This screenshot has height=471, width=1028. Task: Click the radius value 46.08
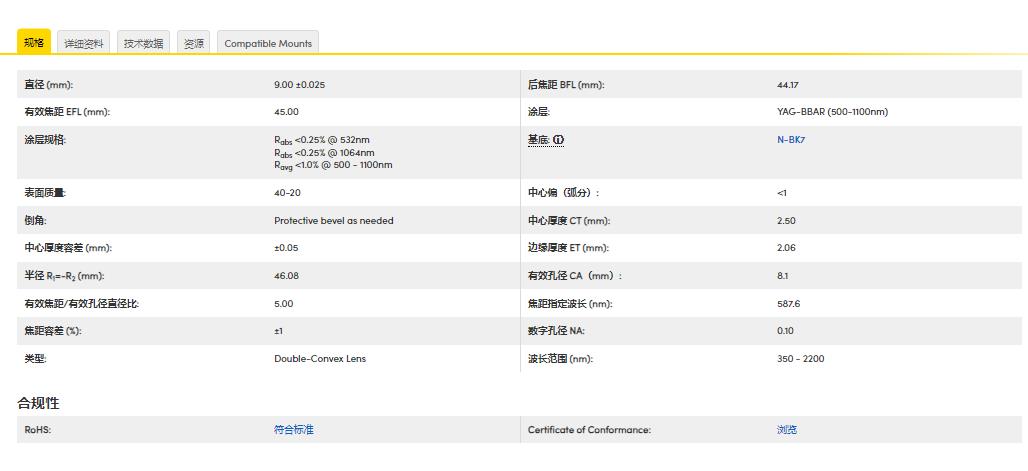pos(286,276)
